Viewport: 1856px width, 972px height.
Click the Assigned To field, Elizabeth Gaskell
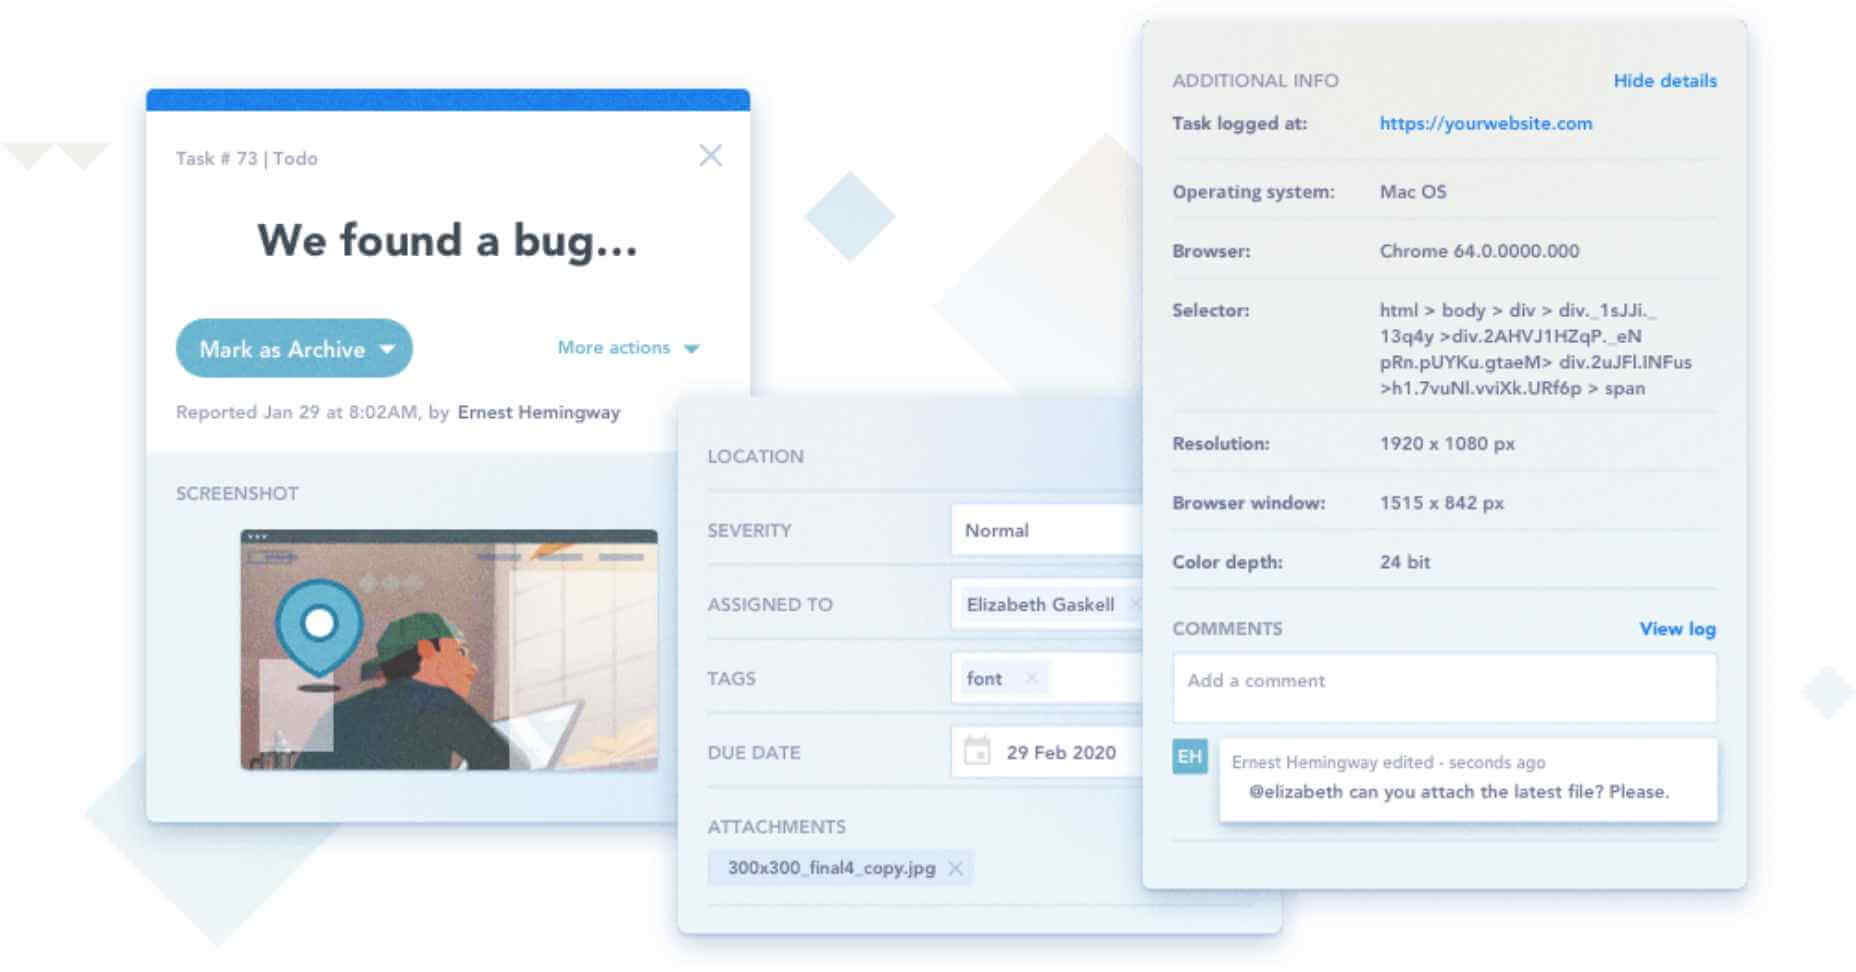click(1040, 604)
